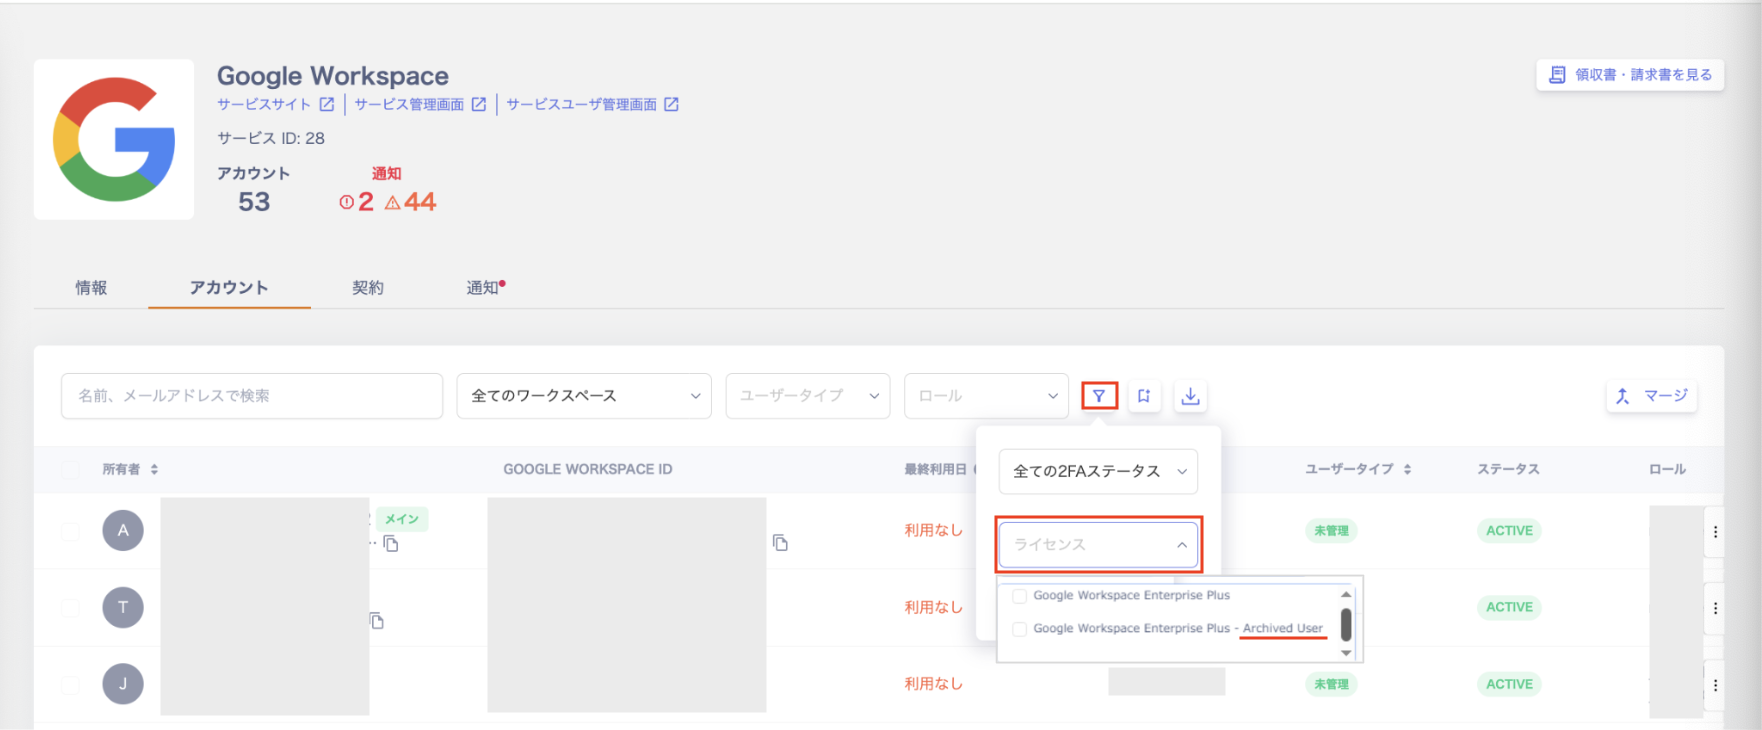The height and width of the screenshot is (730, 1762).
Task: Open the three-dot menu for row T
Action: click(x=1715, y=608)
